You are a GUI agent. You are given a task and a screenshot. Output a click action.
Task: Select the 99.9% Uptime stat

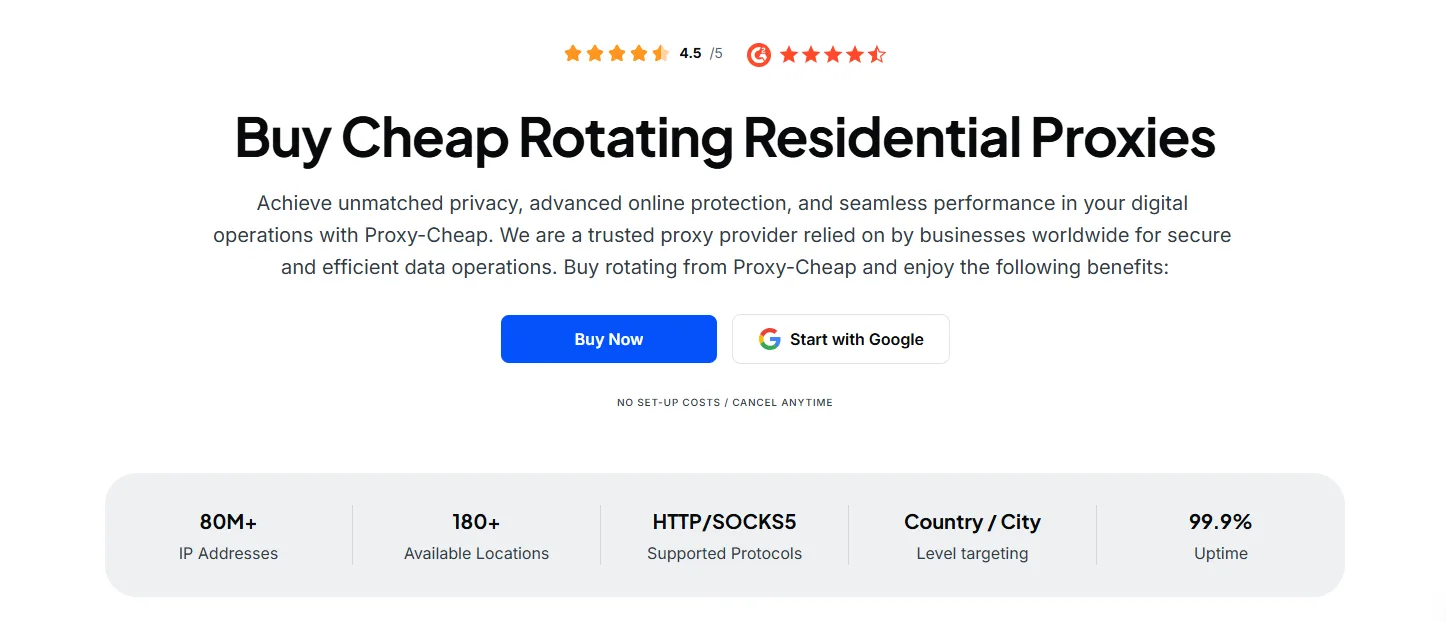pyautogui.click(x=1221, y=535)
